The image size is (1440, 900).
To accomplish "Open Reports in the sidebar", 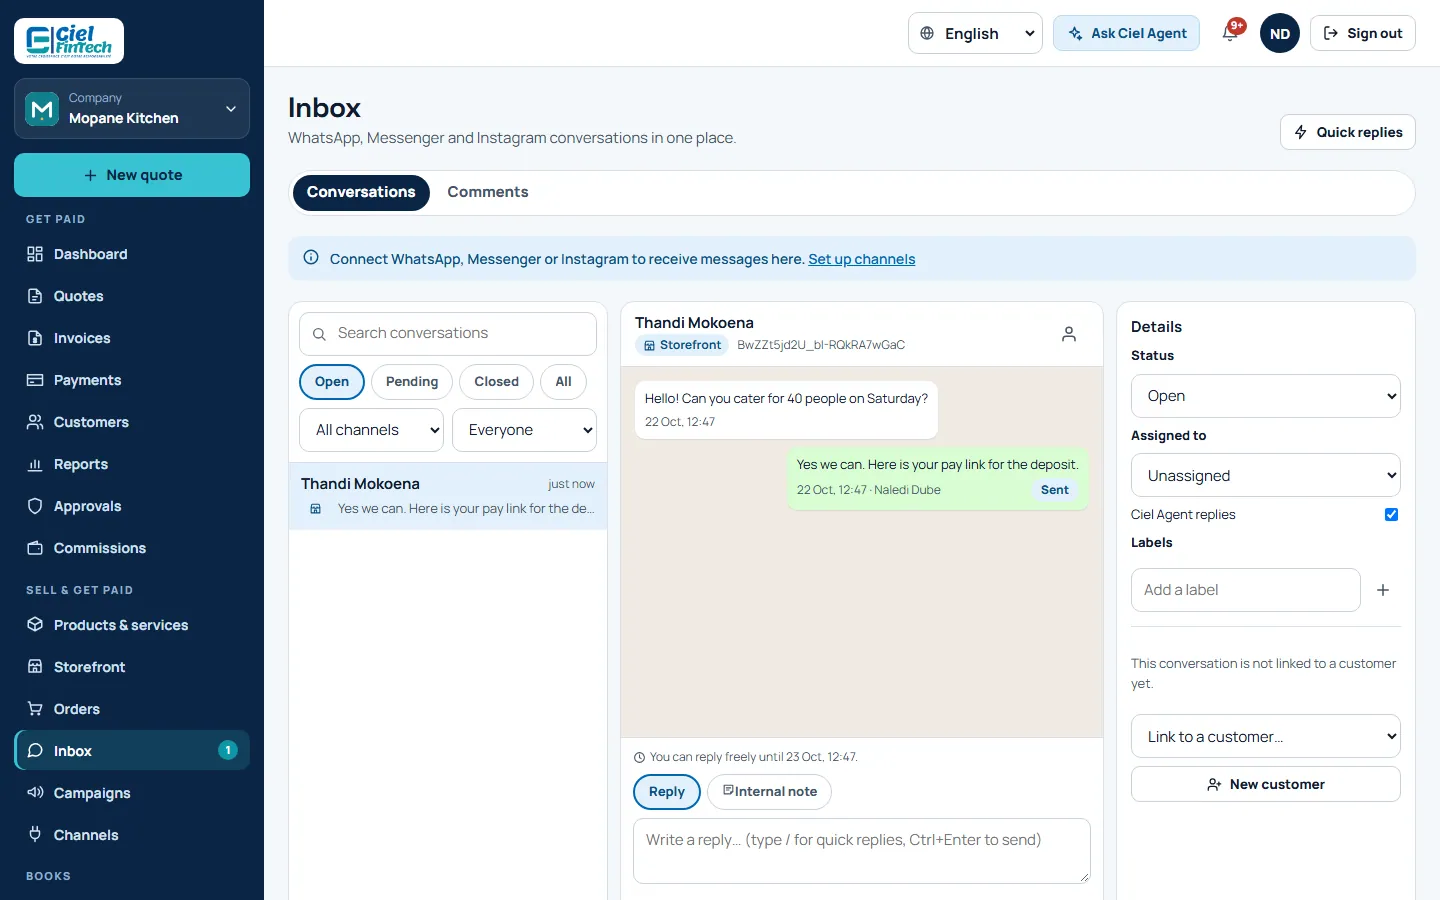I will pos(132,464).
